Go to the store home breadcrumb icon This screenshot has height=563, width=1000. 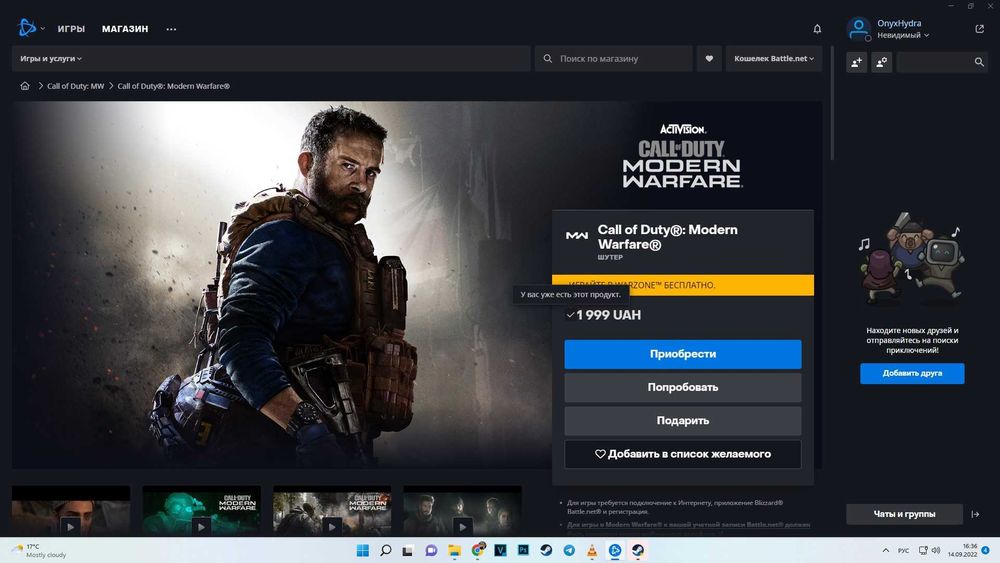(25, 86)
